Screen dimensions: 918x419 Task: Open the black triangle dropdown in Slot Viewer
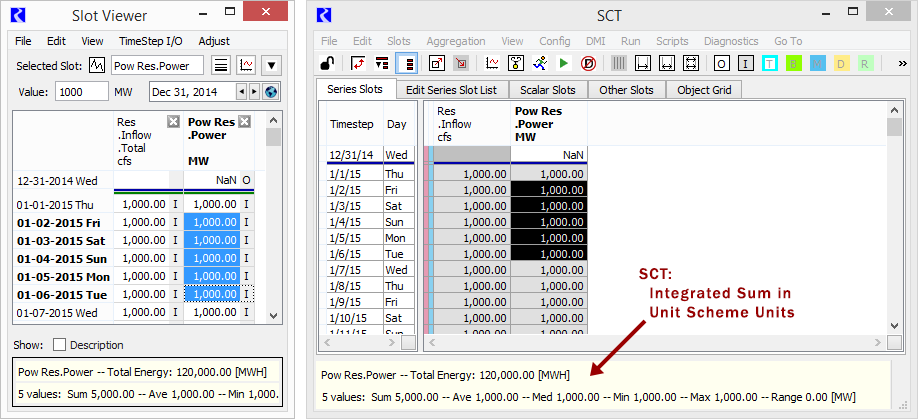(271, 66)
